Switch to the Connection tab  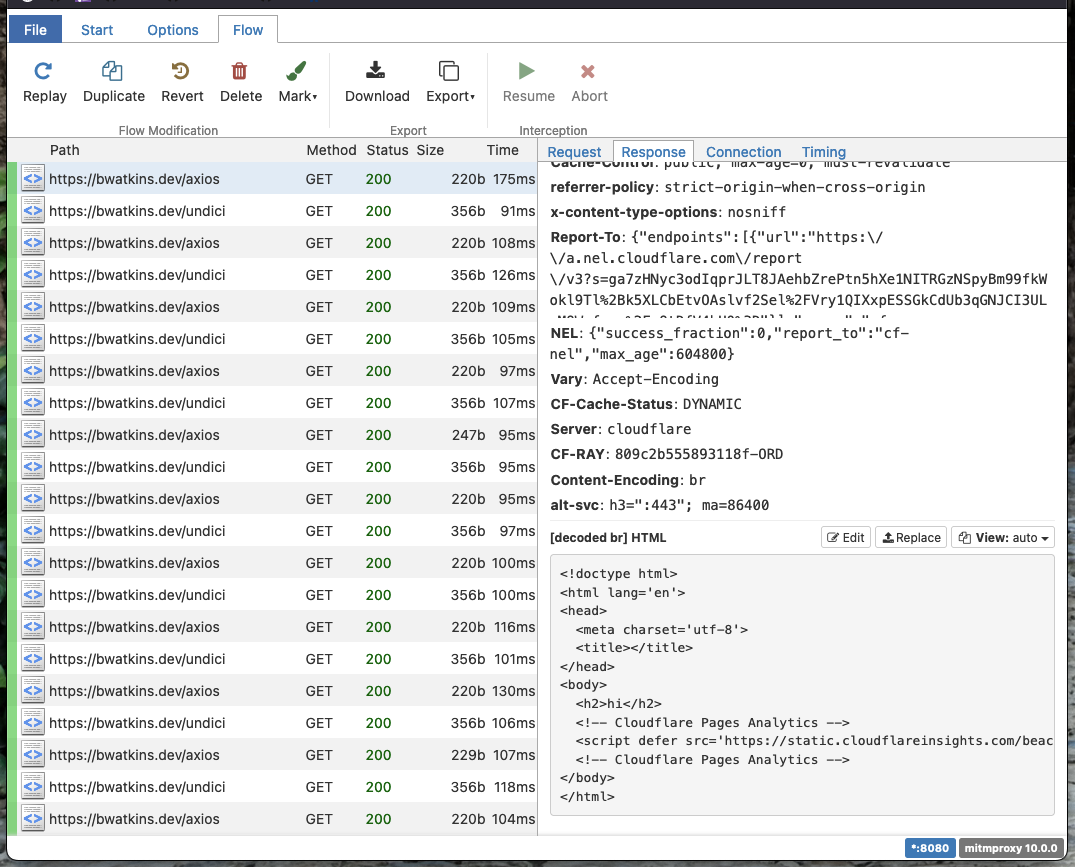[743, 152]
